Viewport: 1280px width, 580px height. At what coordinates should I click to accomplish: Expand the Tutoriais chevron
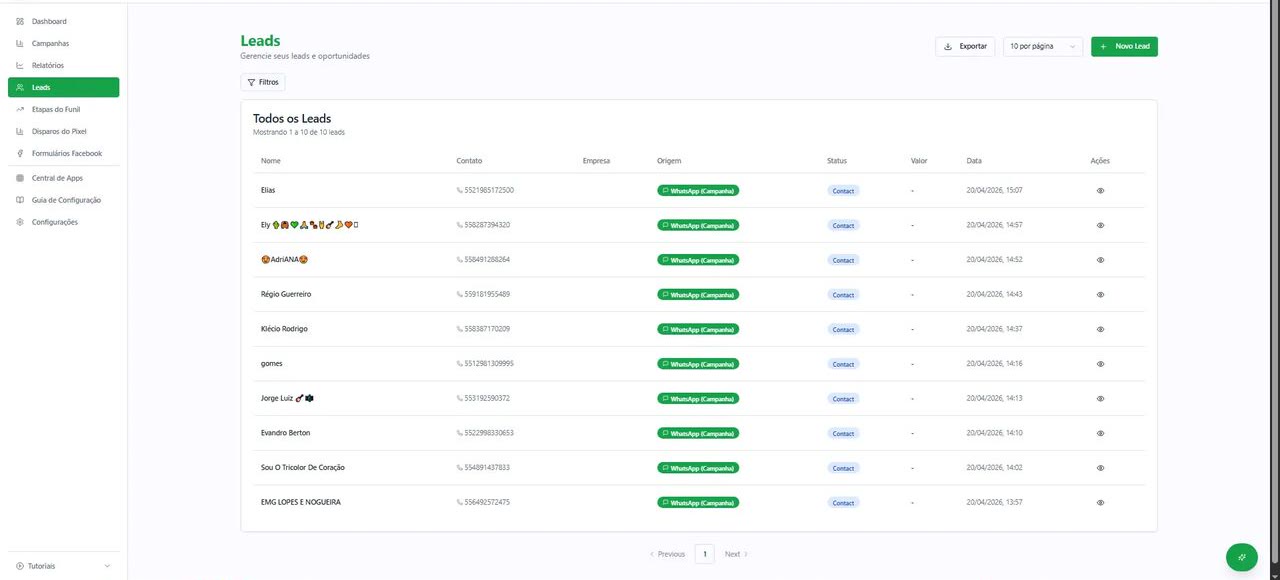pyautogui.click(x=107, y=566)
